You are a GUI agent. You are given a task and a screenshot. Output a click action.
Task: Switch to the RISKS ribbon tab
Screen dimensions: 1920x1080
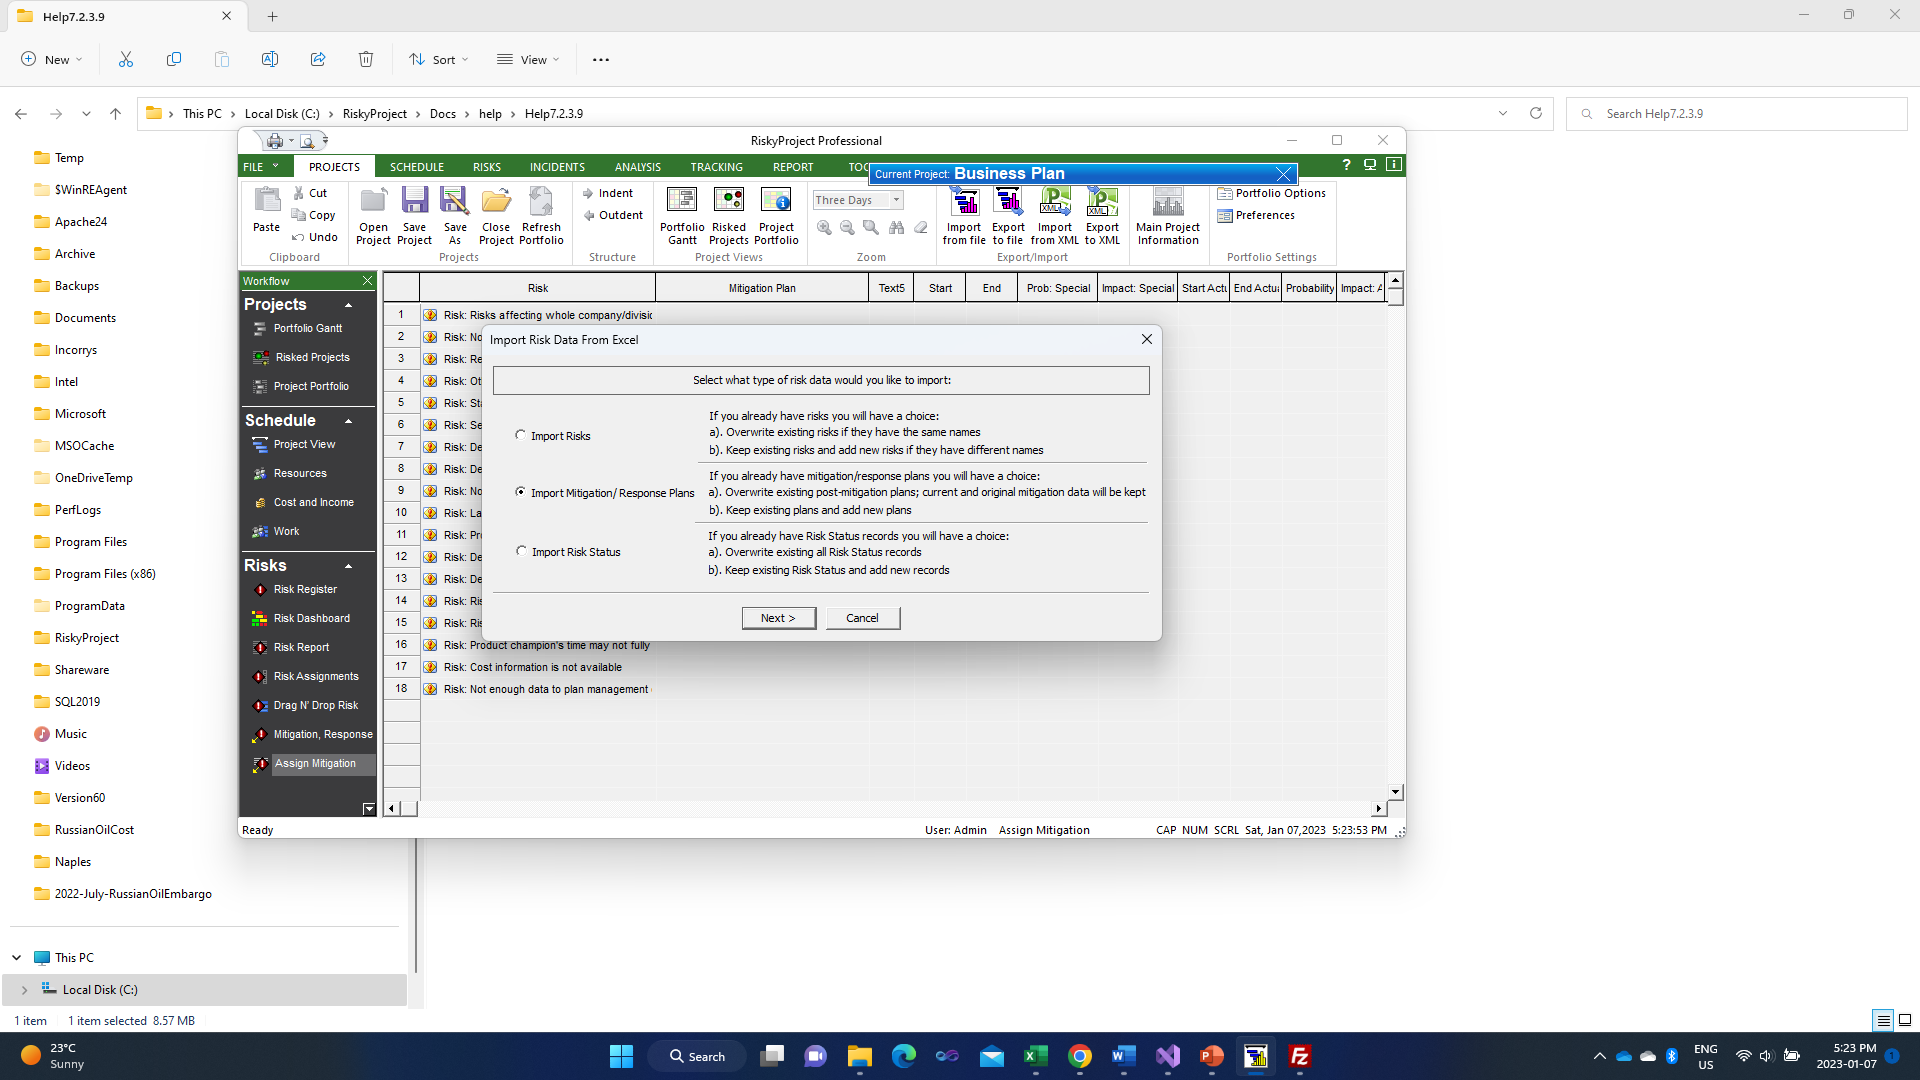click(487, 167)
